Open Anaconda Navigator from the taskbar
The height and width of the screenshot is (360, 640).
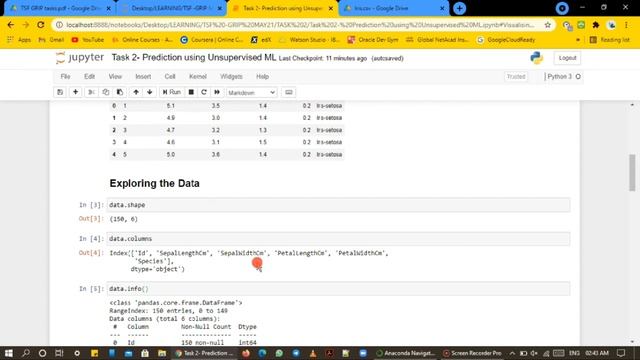tap(406, 353)
